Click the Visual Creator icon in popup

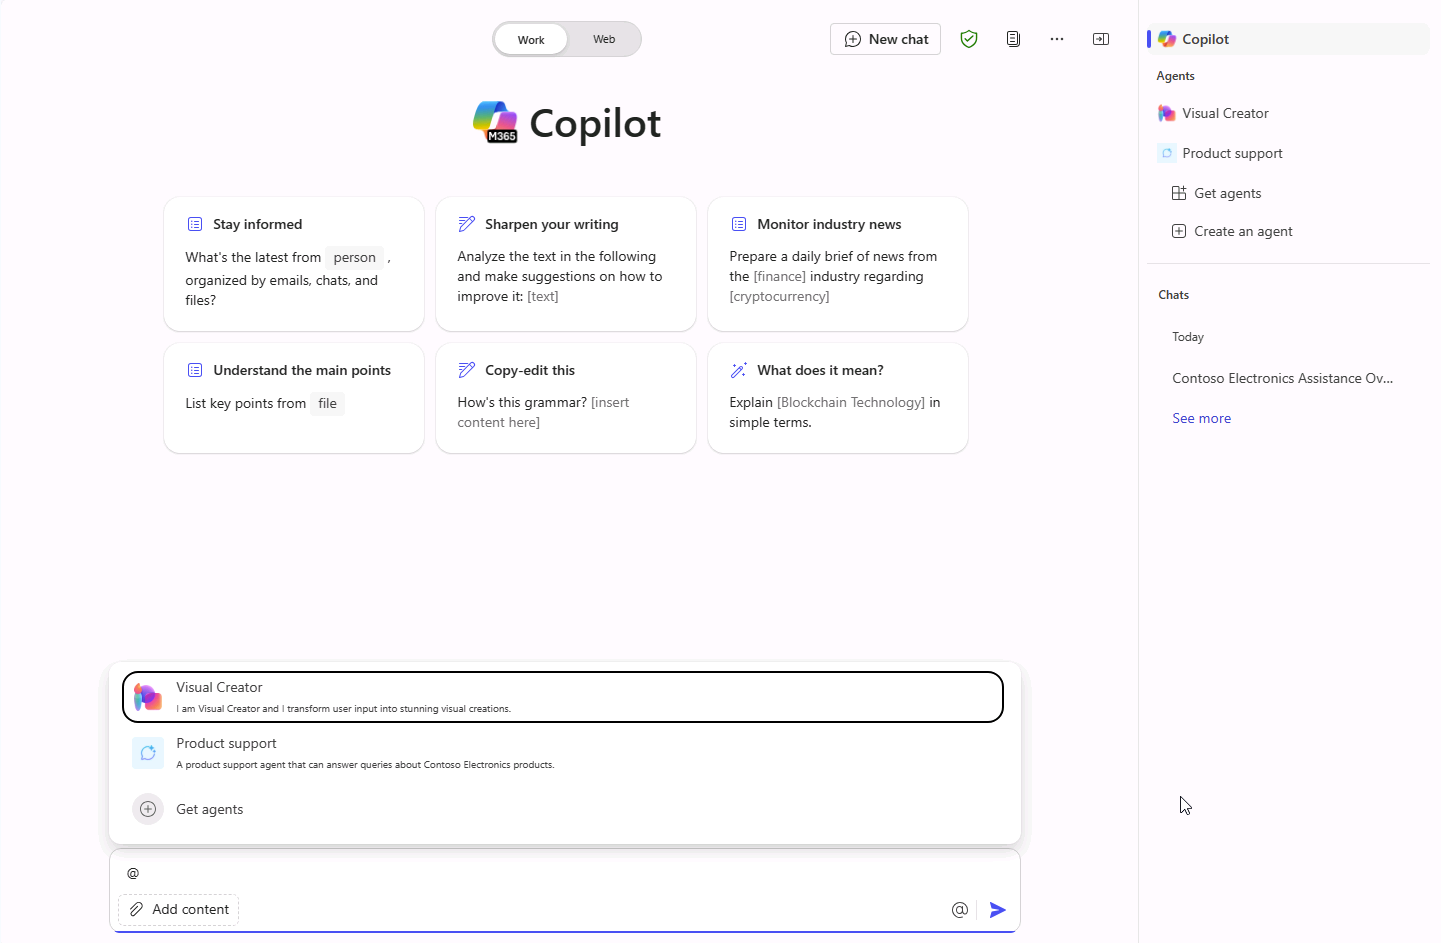click(148, 697)
